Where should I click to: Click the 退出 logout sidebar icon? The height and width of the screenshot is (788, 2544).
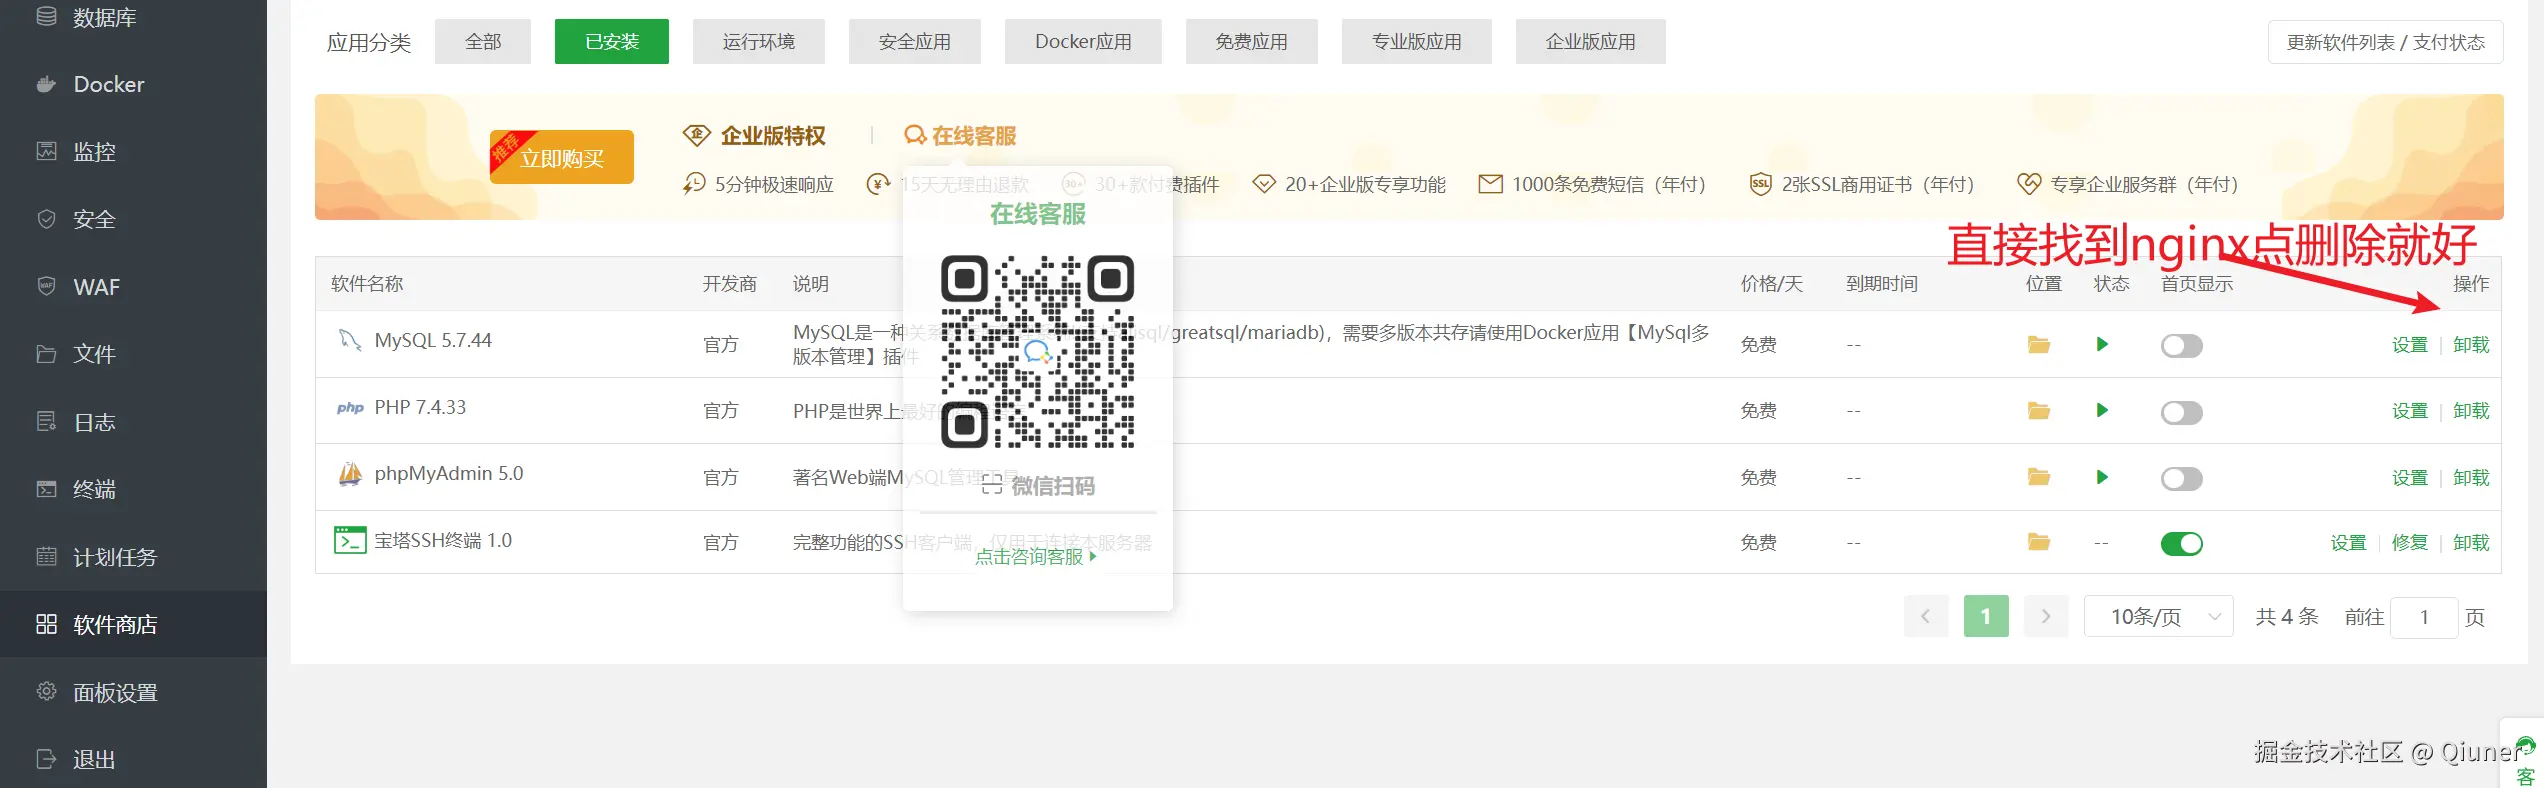pos(46,759)
